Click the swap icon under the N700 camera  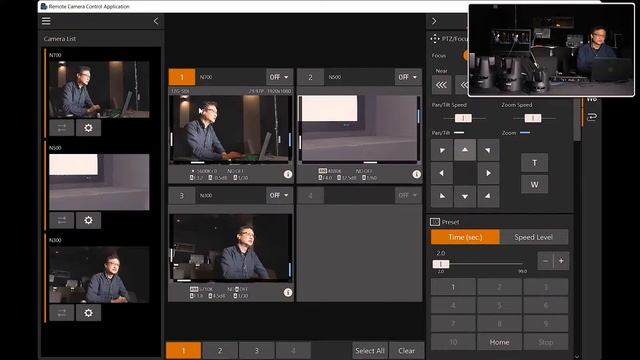coord(62,128)
